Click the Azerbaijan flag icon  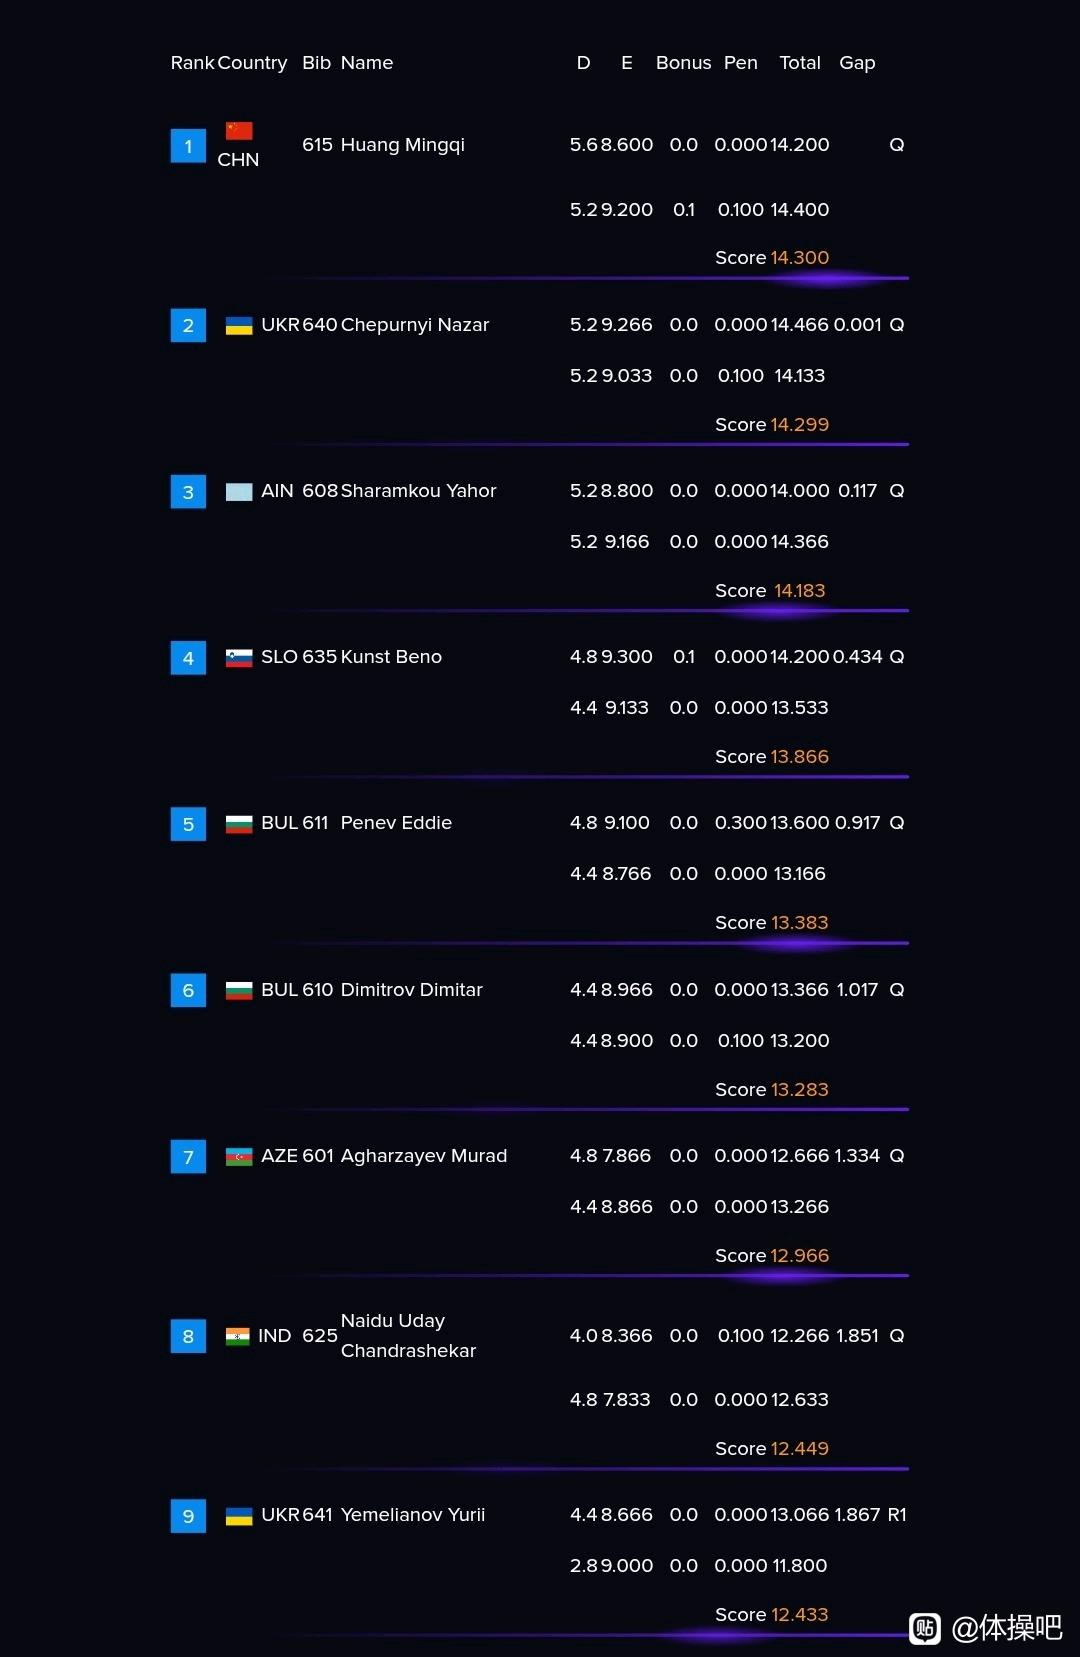click(239, 1157)
